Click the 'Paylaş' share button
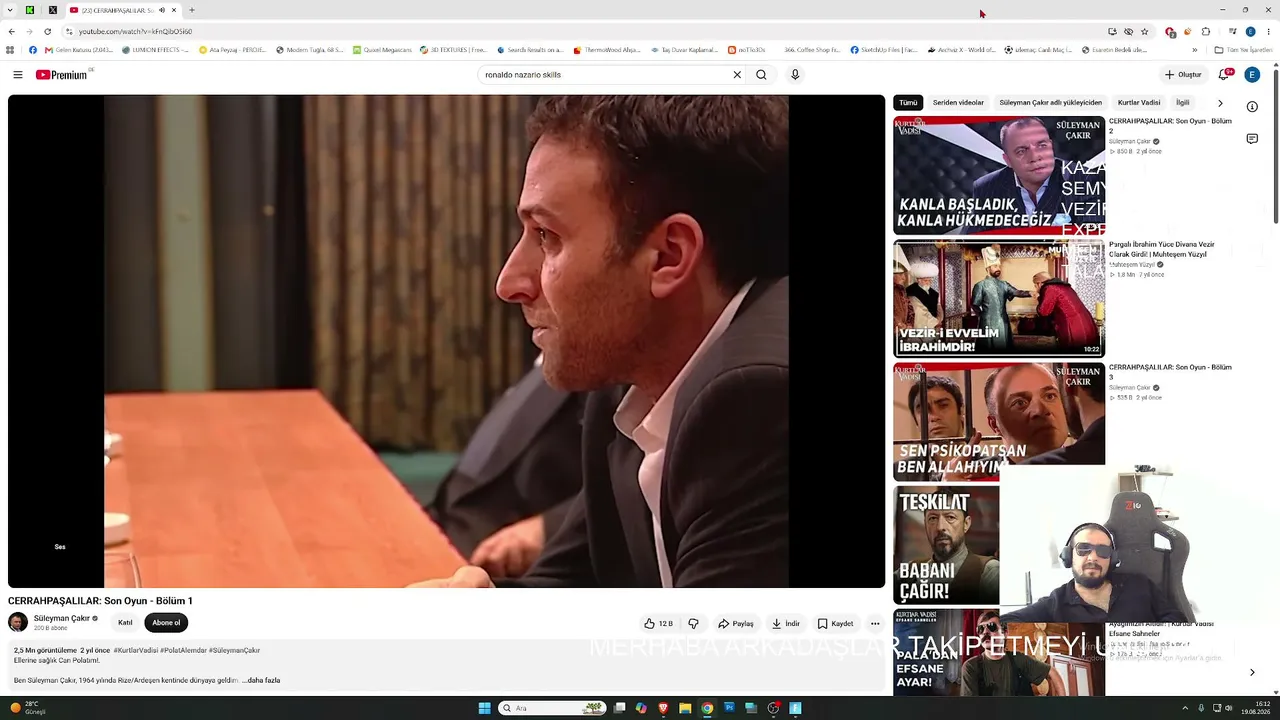1280x720 pixels. point(736,623)
